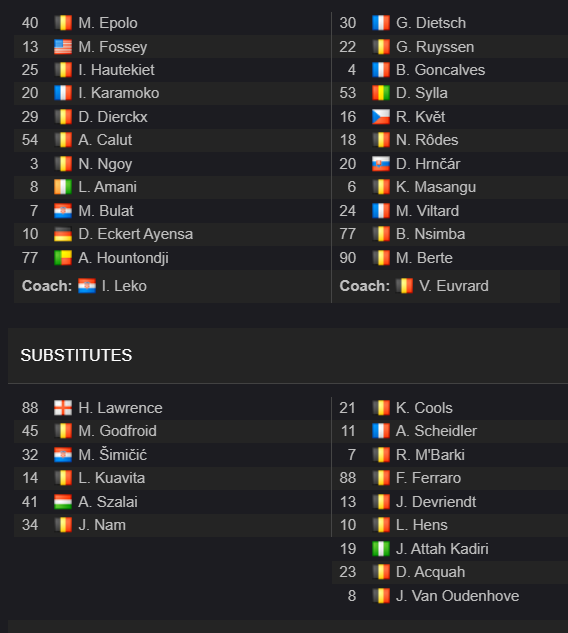
Task: Open player K. Masangu
Action: (x=436, y=187)
